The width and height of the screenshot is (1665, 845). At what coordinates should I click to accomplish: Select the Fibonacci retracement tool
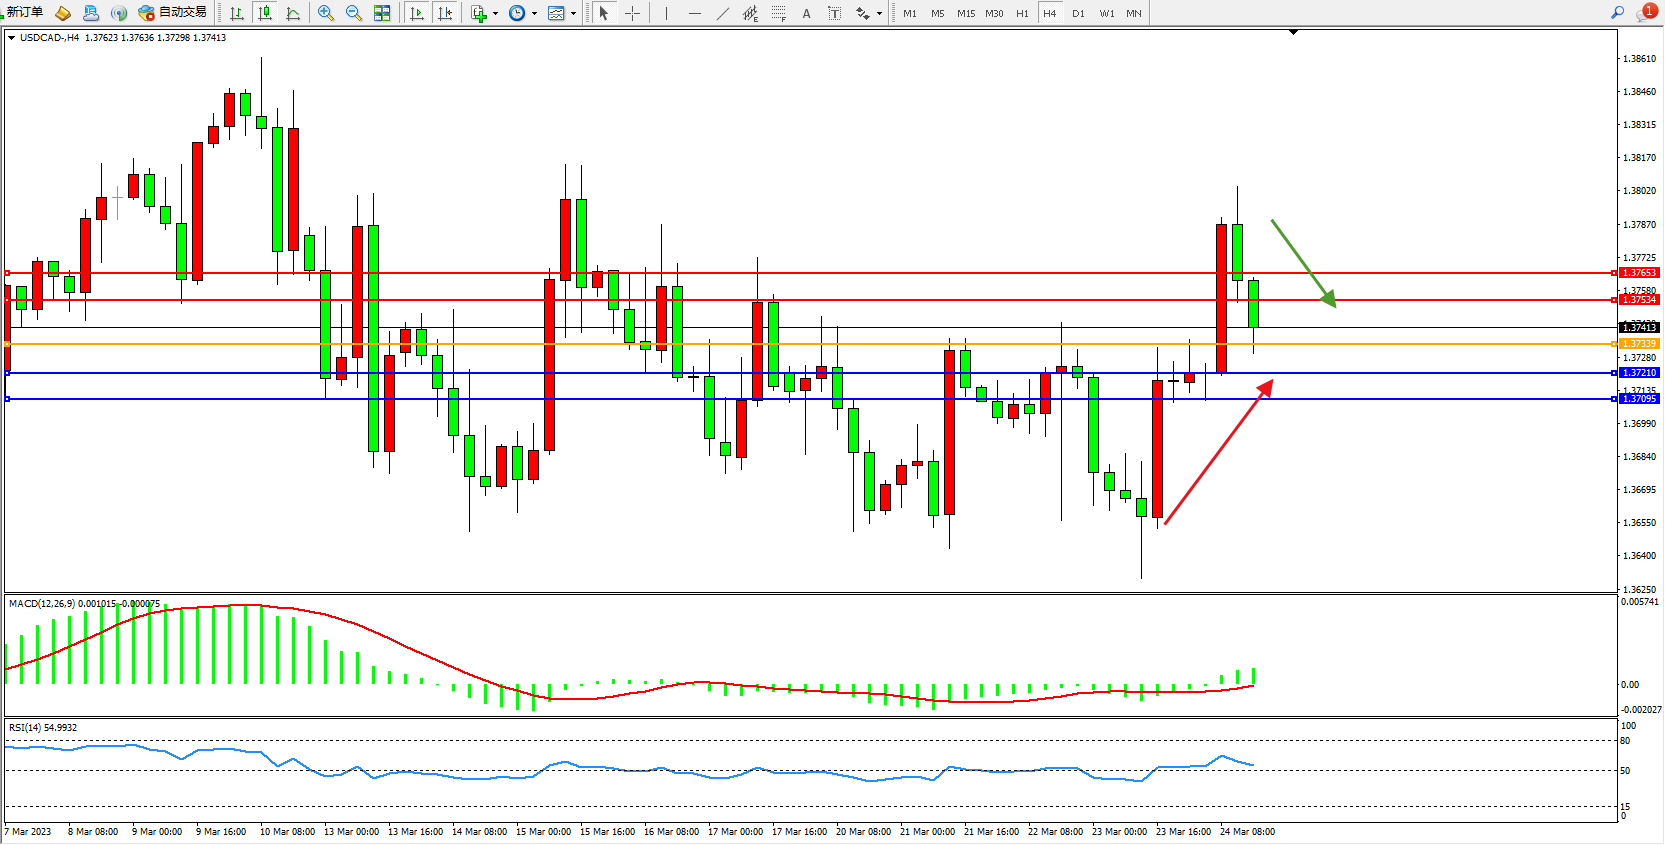778,13
